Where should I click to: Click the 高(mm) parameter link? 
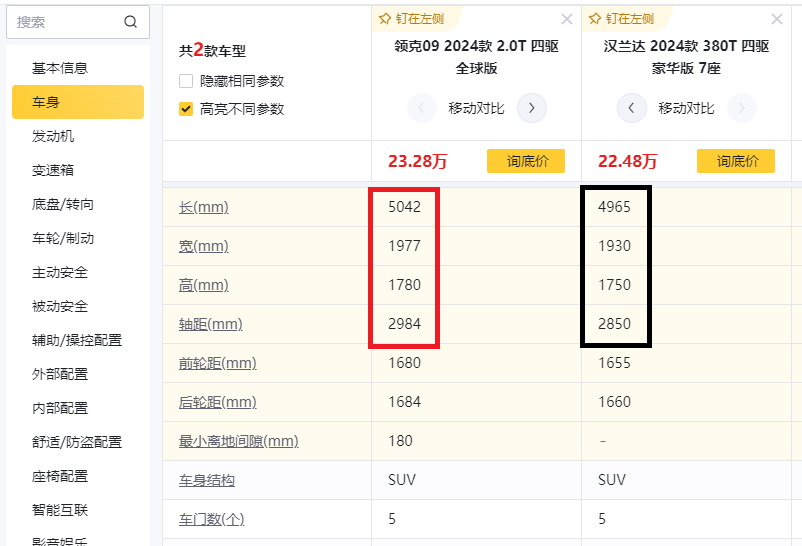[204, 285]
